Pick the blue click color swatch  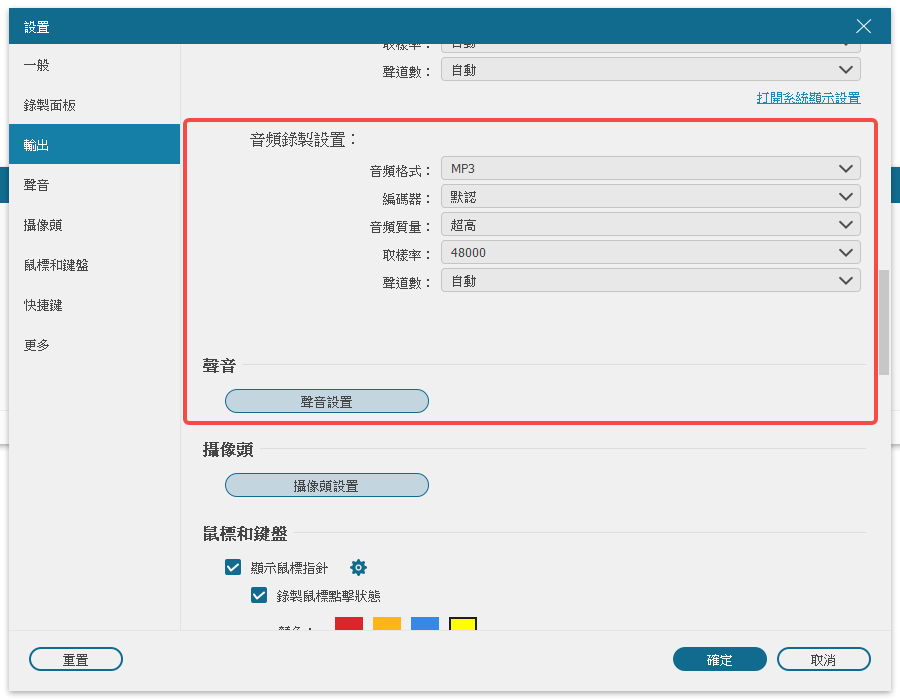coord(425,624)
